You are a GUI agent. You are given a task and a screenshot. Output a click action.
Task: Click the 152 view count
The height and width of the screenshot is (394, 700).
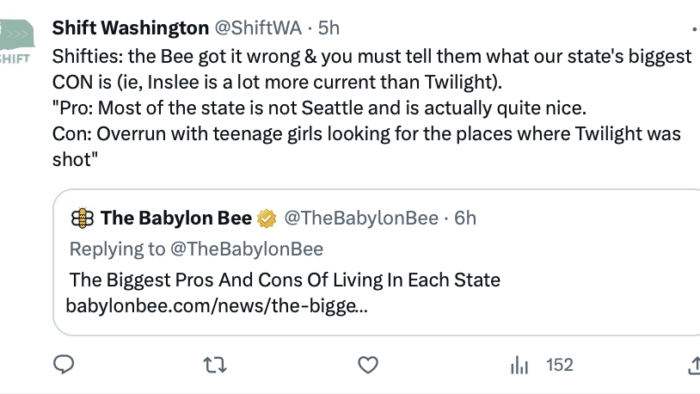click(559, 365)
